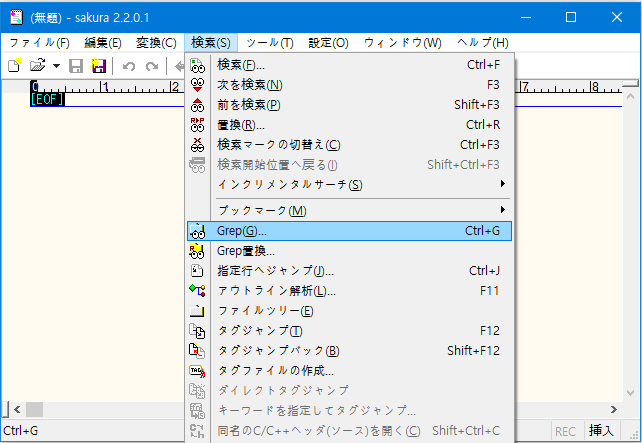Expand the ブックマーク(M) submenu

coord(349,210)
